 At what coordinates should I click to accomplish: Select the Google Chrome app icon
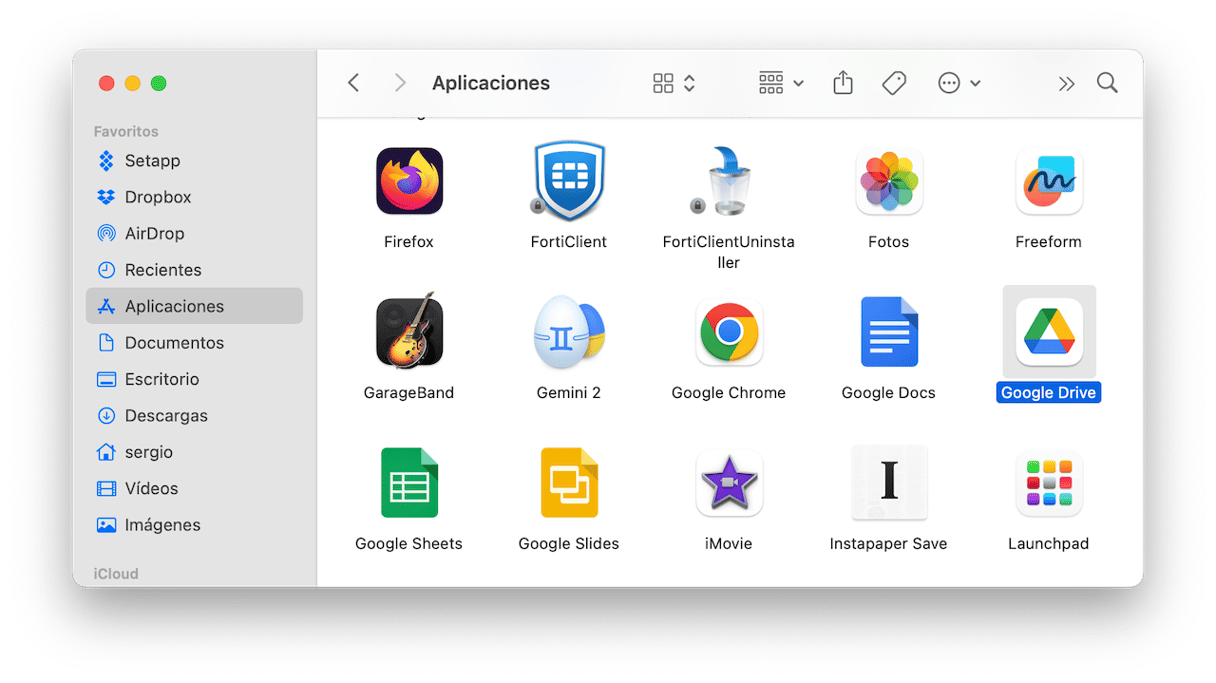pos(728,332)
